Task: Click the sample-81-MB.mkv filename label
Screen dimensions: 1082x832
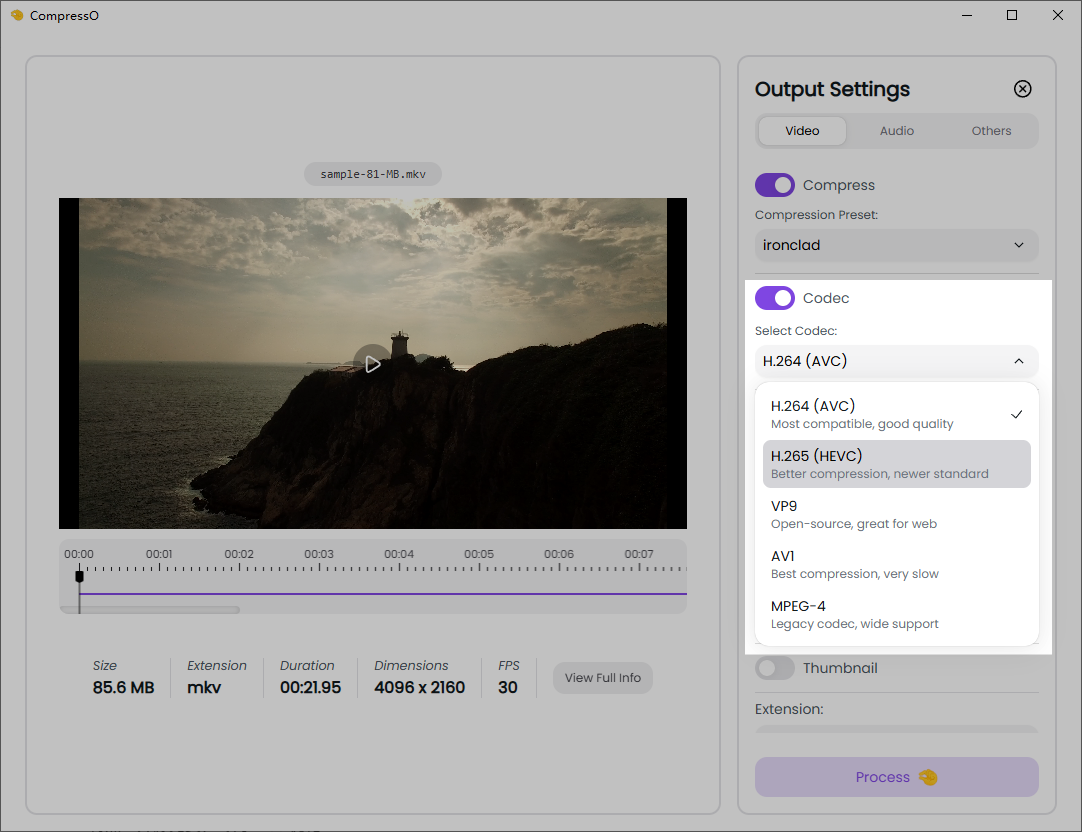Action: 373,174
